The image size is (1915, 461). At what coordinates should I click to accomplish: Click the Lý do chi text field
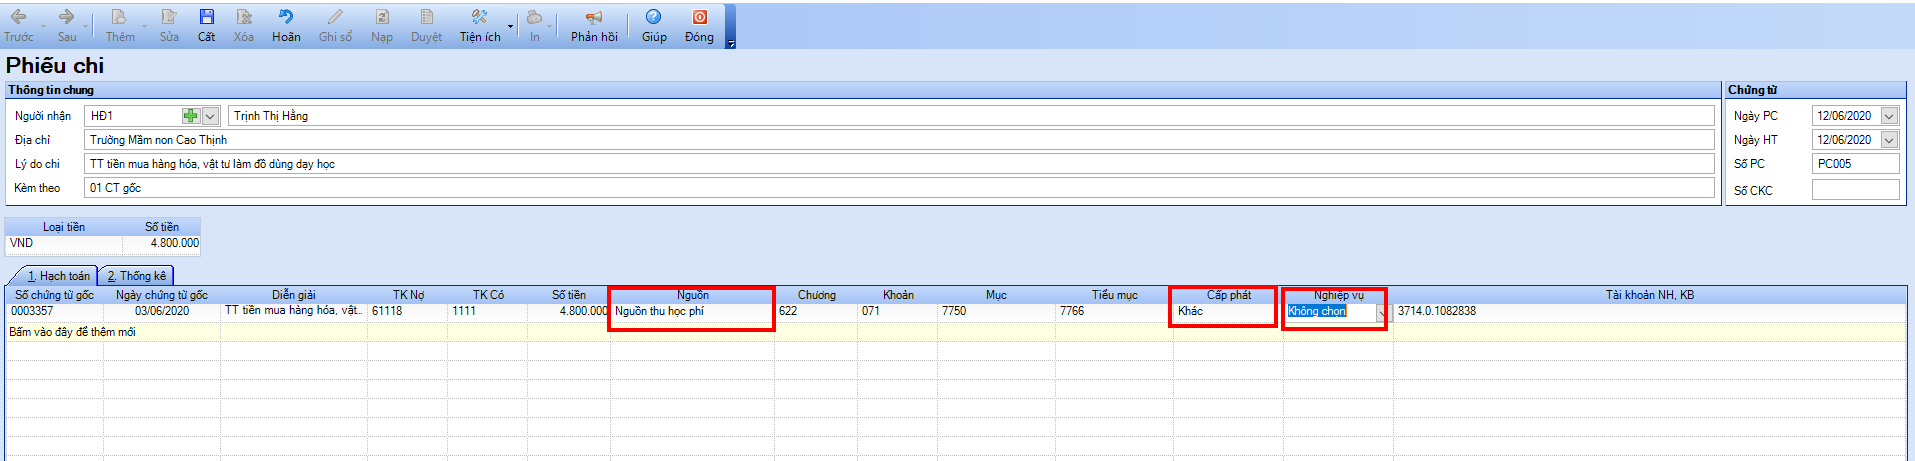pos(898,164)
